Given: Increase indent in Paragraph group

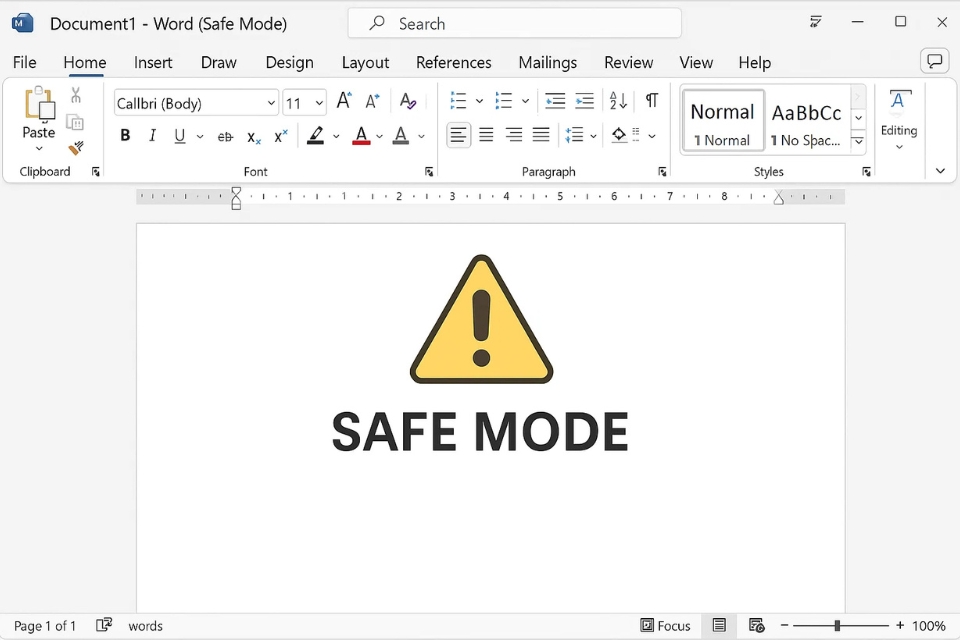Looking at the screenshot, I should coord(585,101).
